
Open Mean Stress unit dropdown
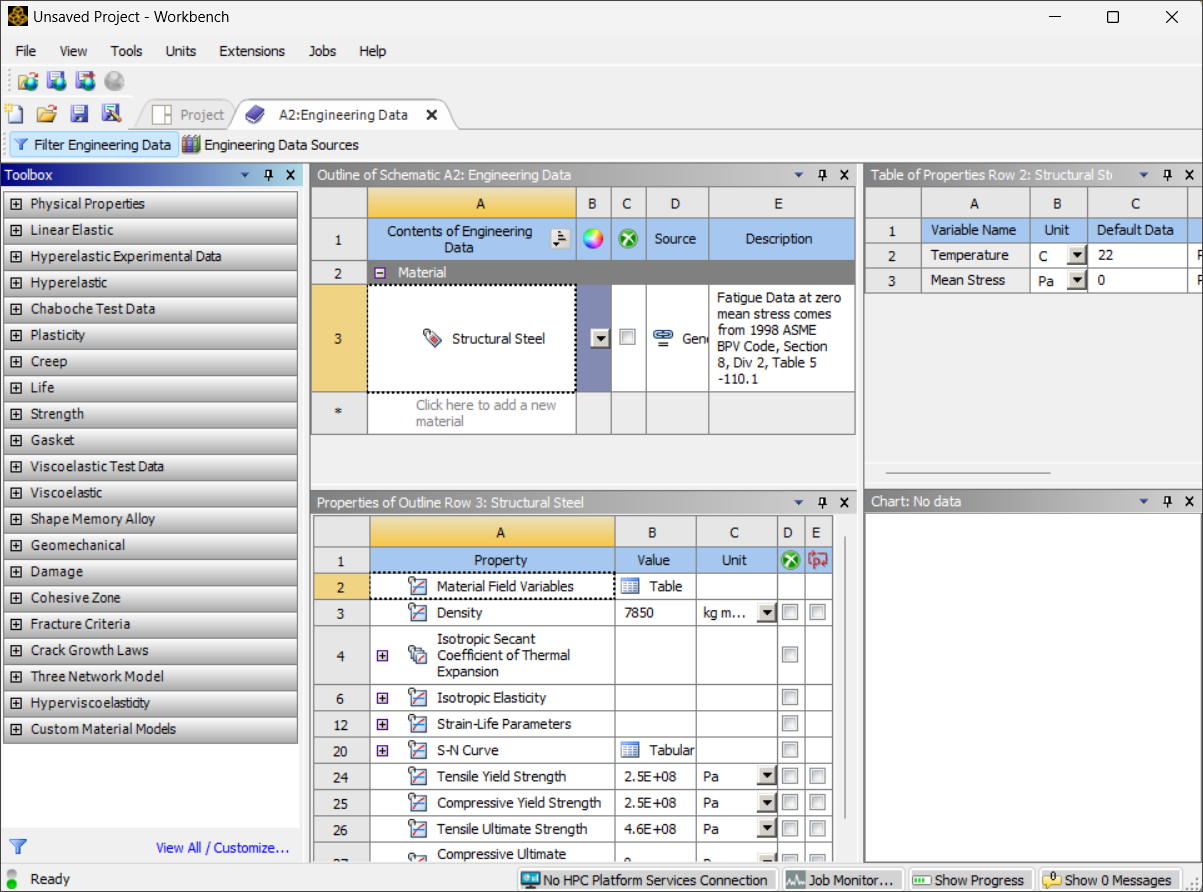point(1076,281)
